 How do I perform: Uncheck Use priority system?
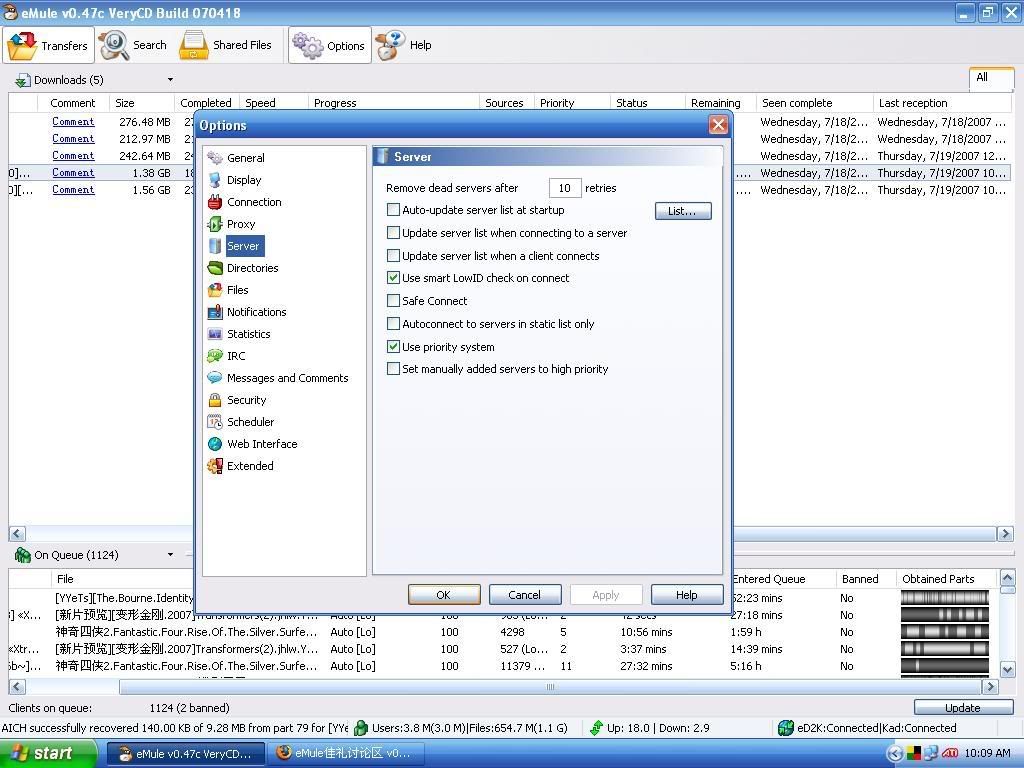pos(393,346)
